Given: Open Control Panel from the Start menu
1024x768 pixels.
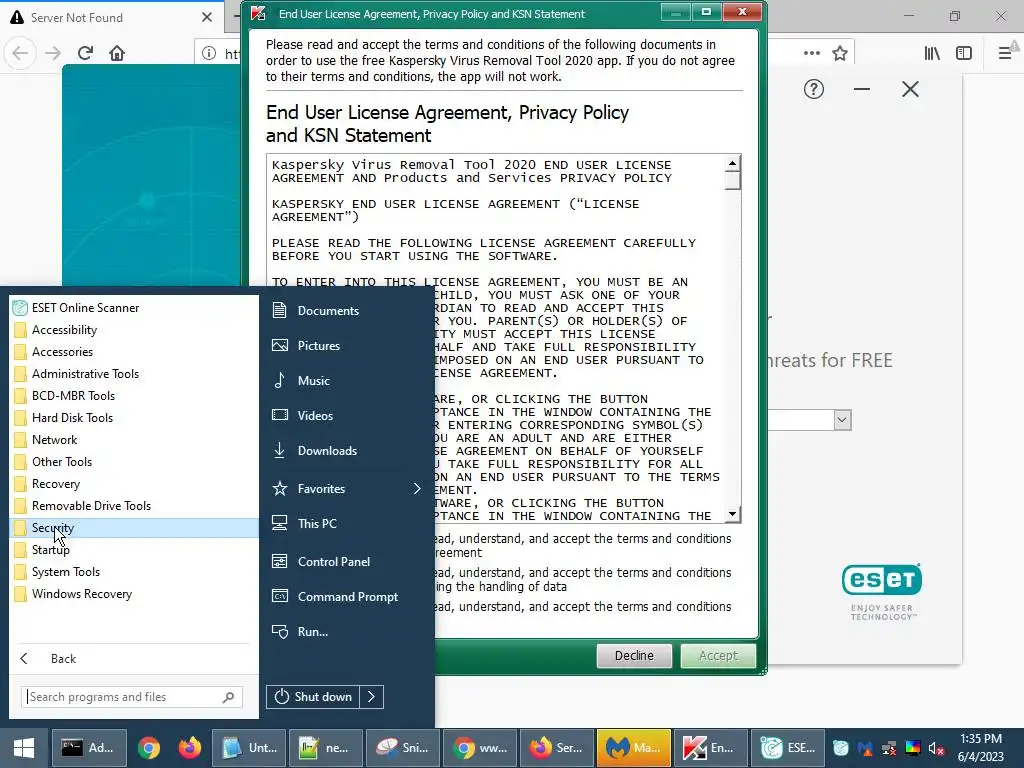Looking at the screenshot, I should tap(334, 562).
